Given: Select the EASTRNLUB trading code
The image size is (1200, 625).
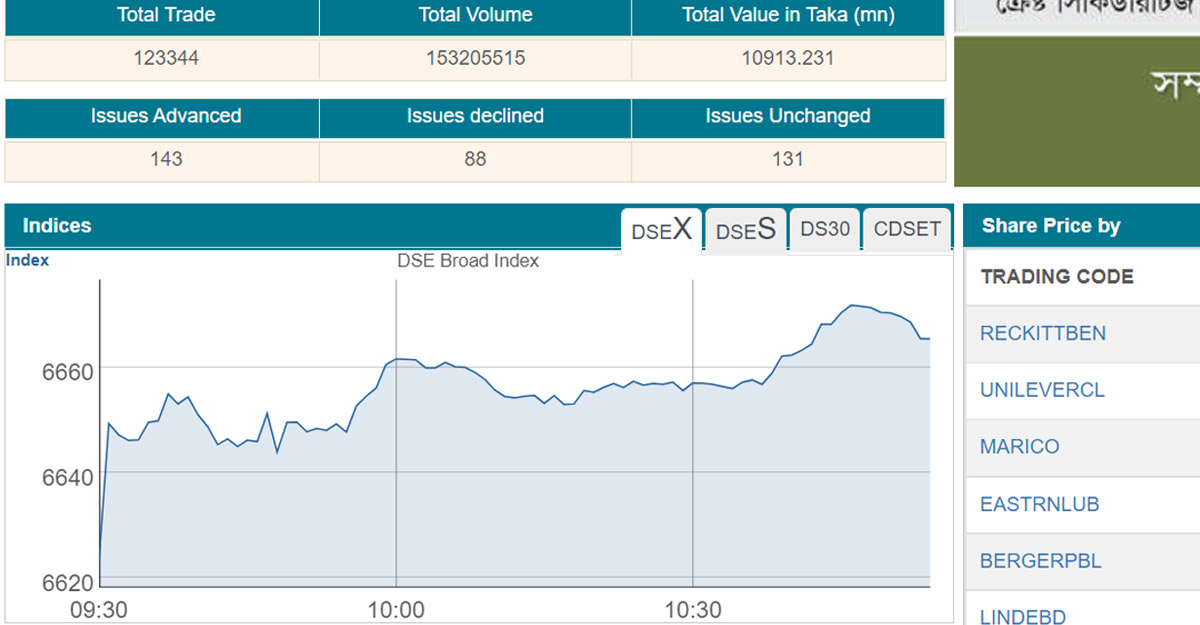Looking at the screenshot, I should (1039, 504).
